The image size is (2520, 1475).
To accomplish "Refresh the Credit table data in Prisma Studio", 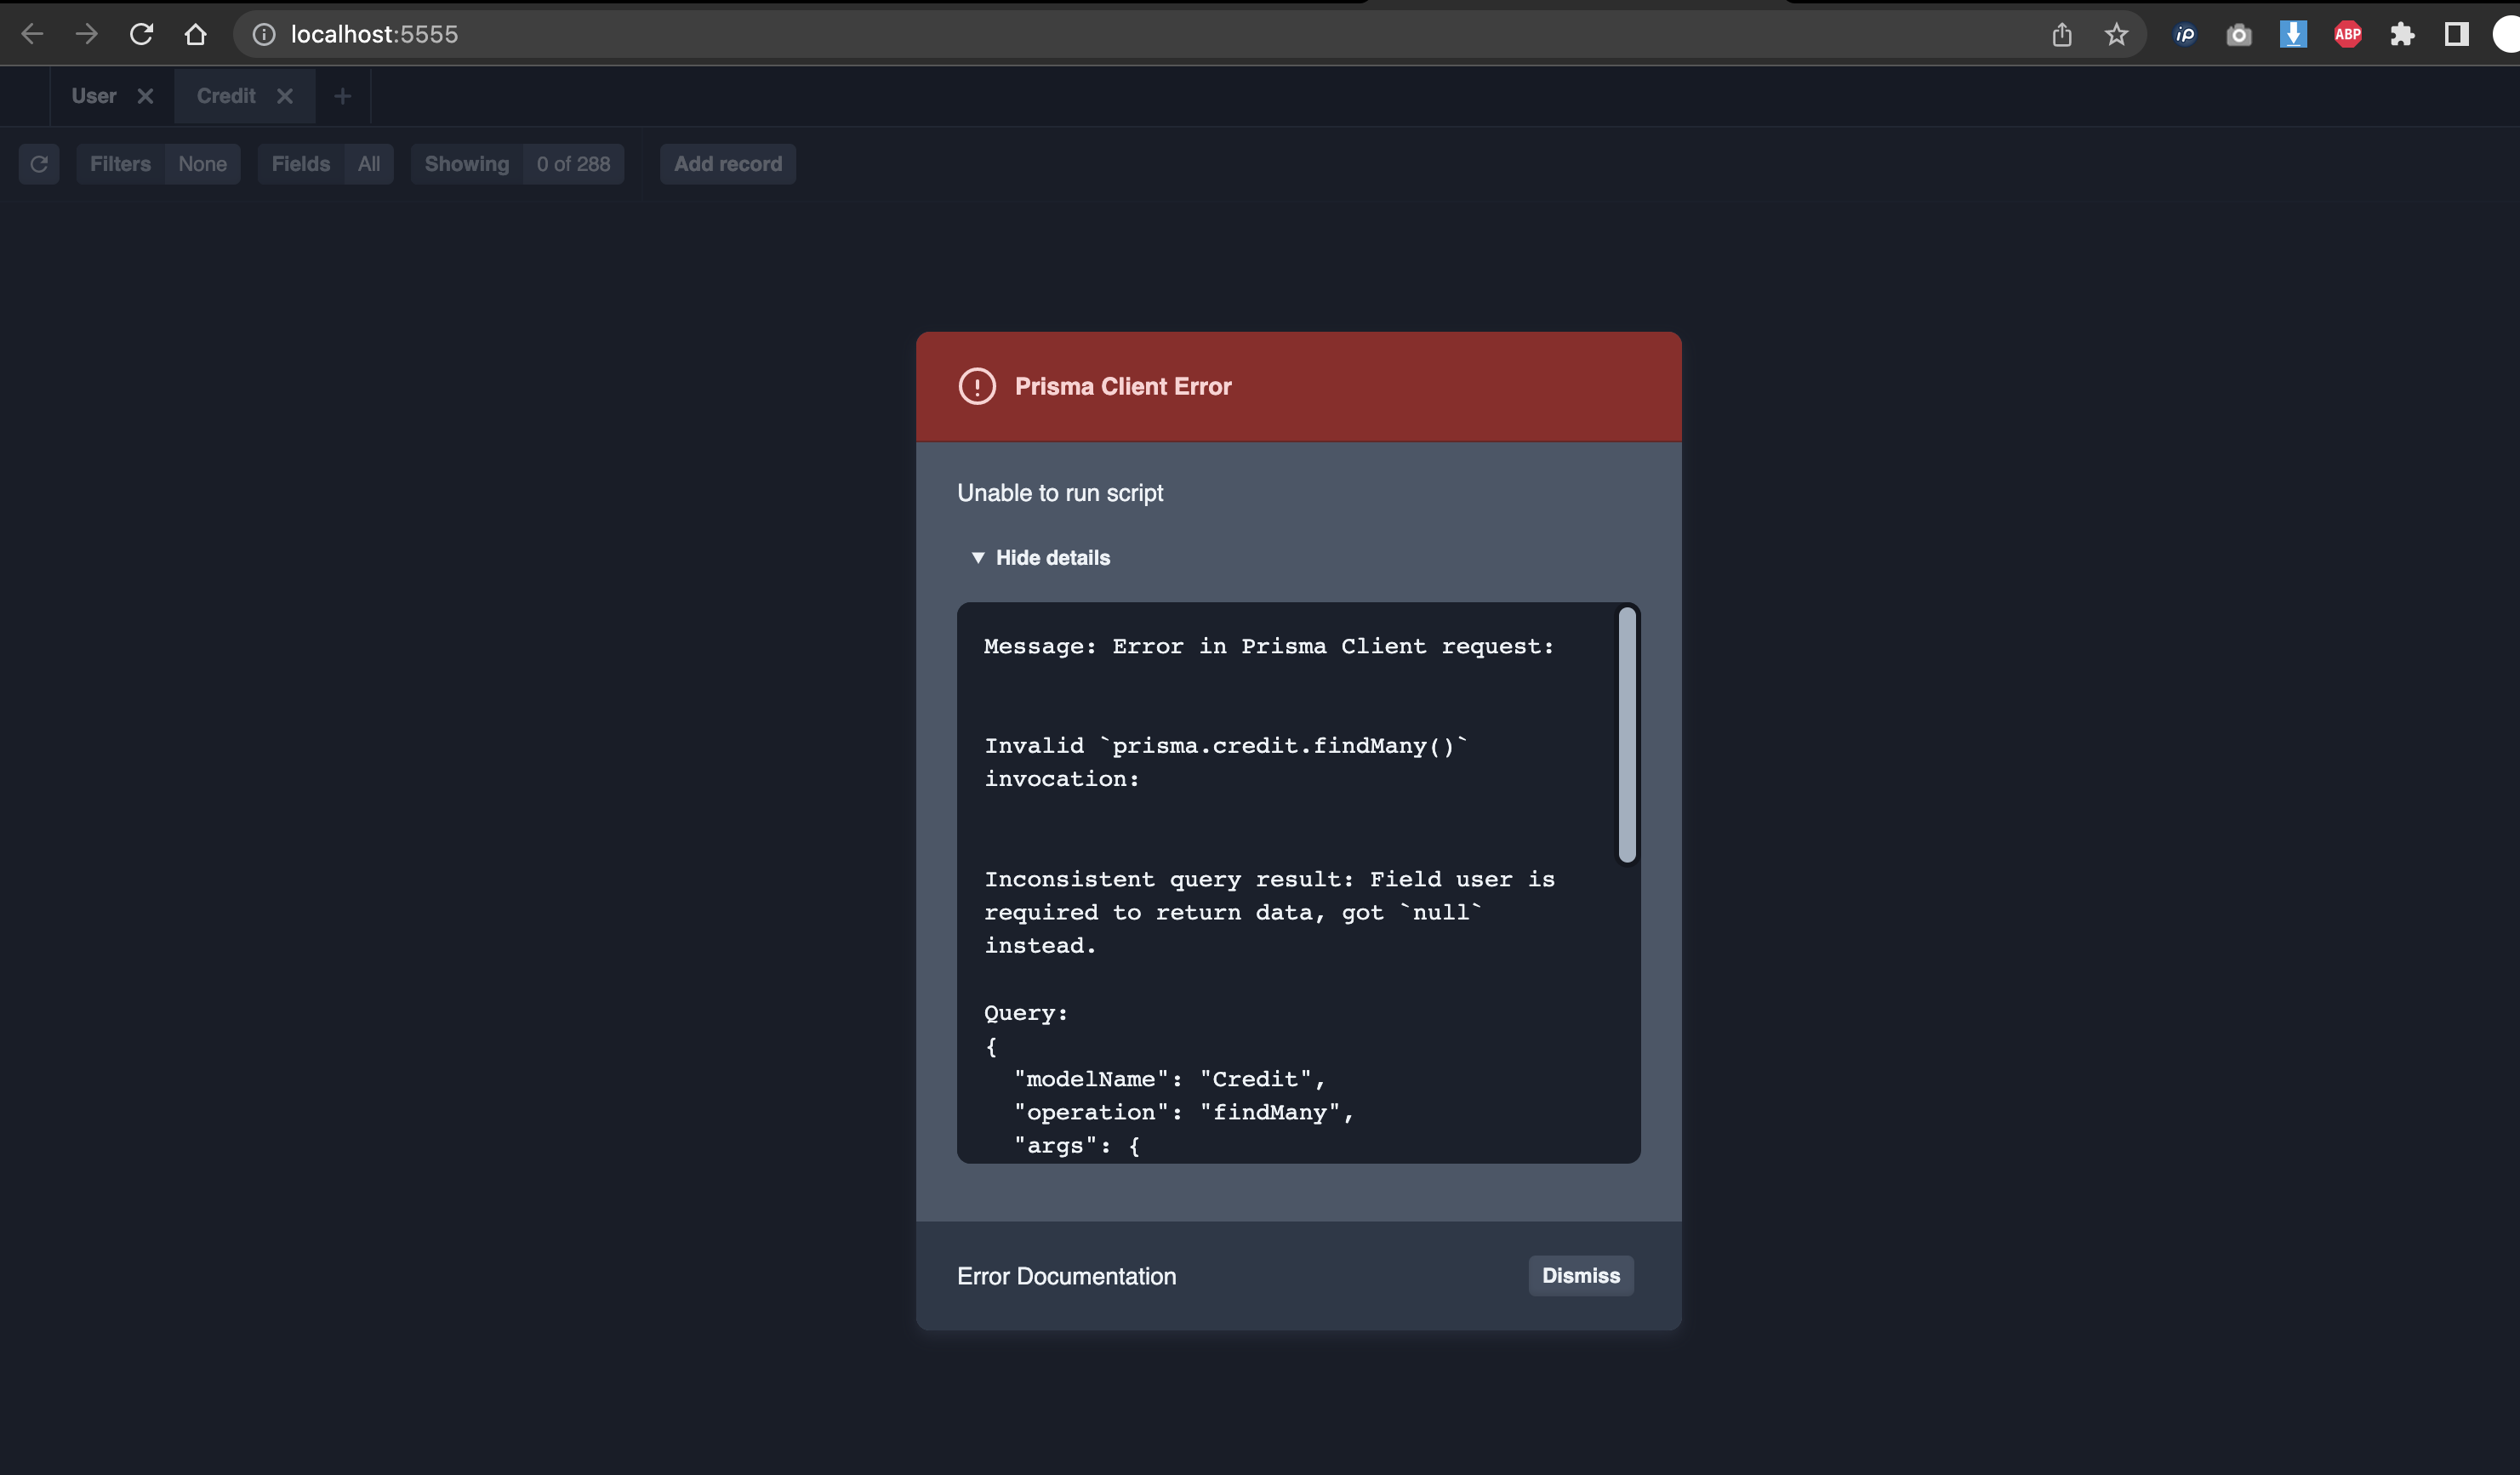I will 39,164.
